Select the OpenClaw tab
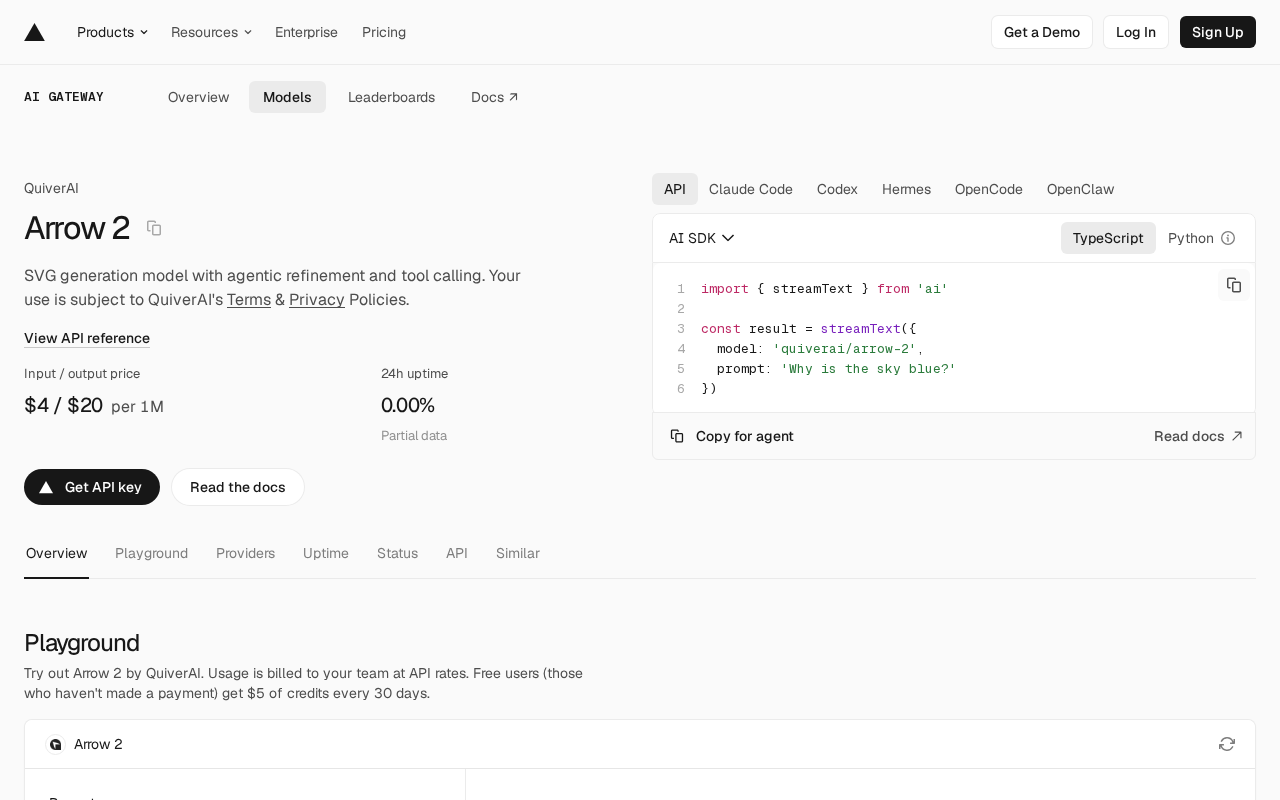Image resolution: width=1280 pixels, height=800 pixels. tap(1080, 189)
